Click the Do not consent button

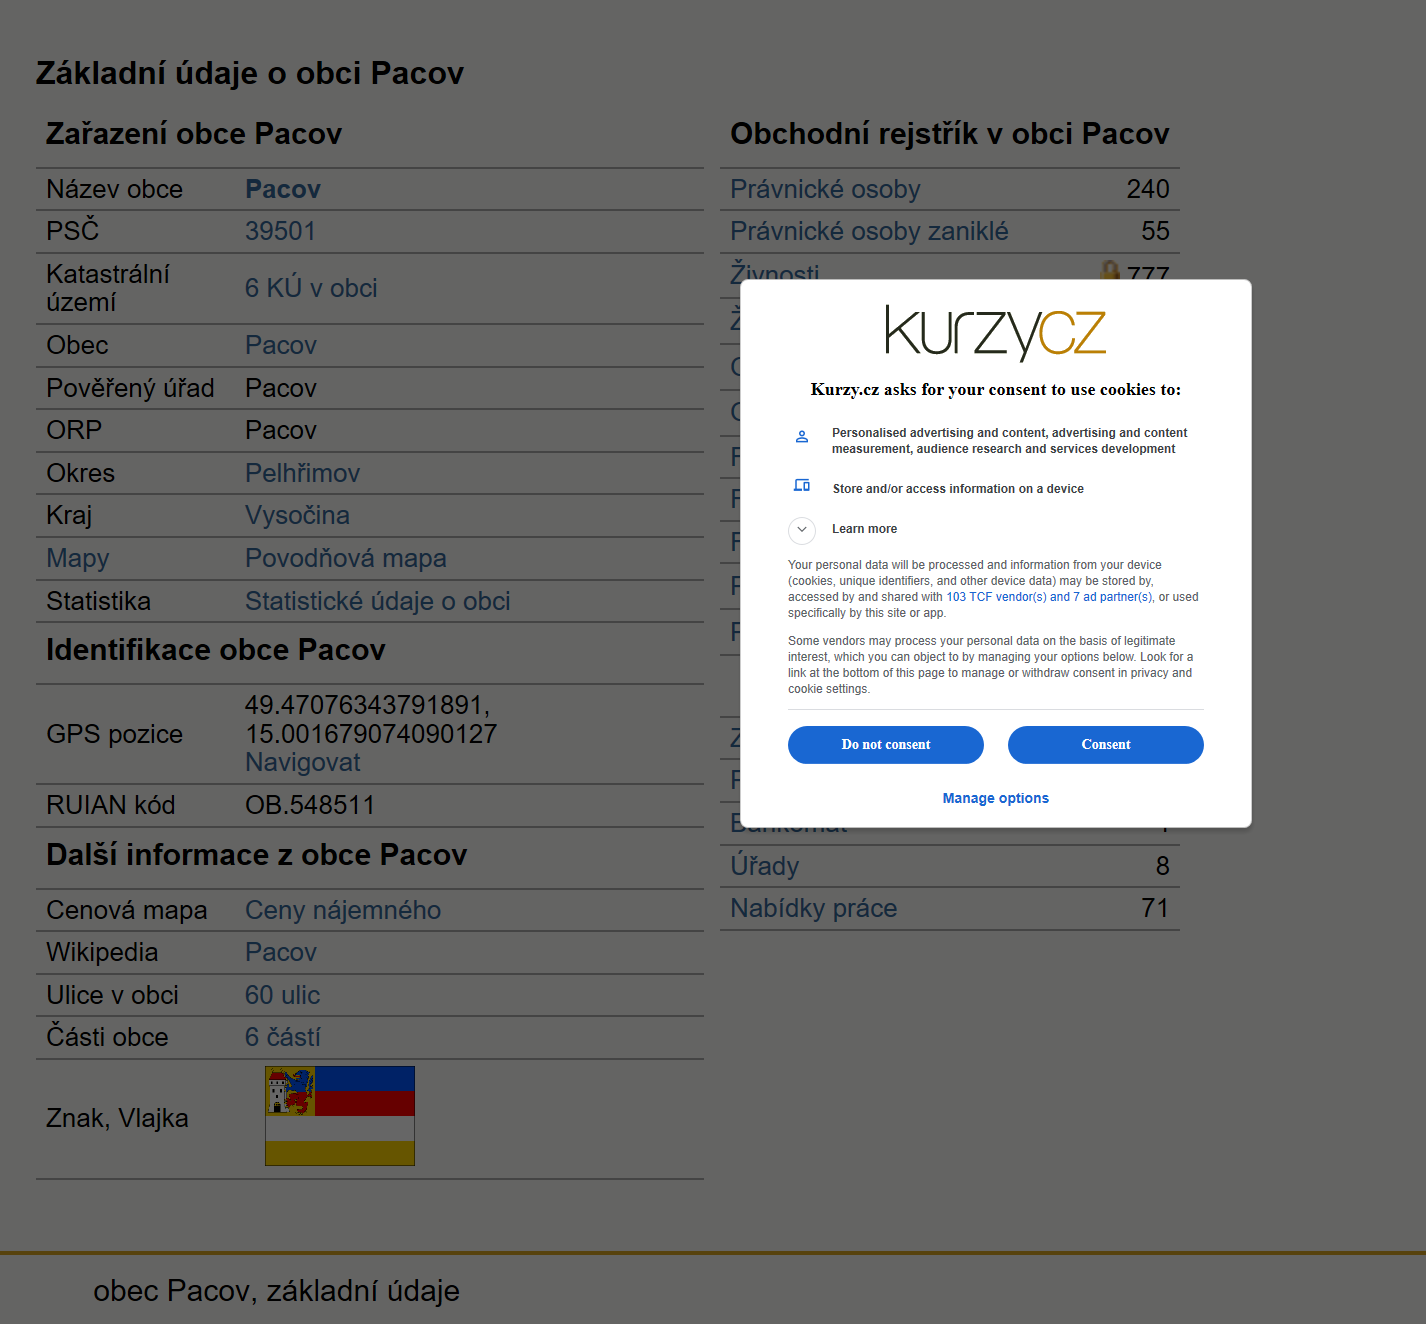(885, 745)
